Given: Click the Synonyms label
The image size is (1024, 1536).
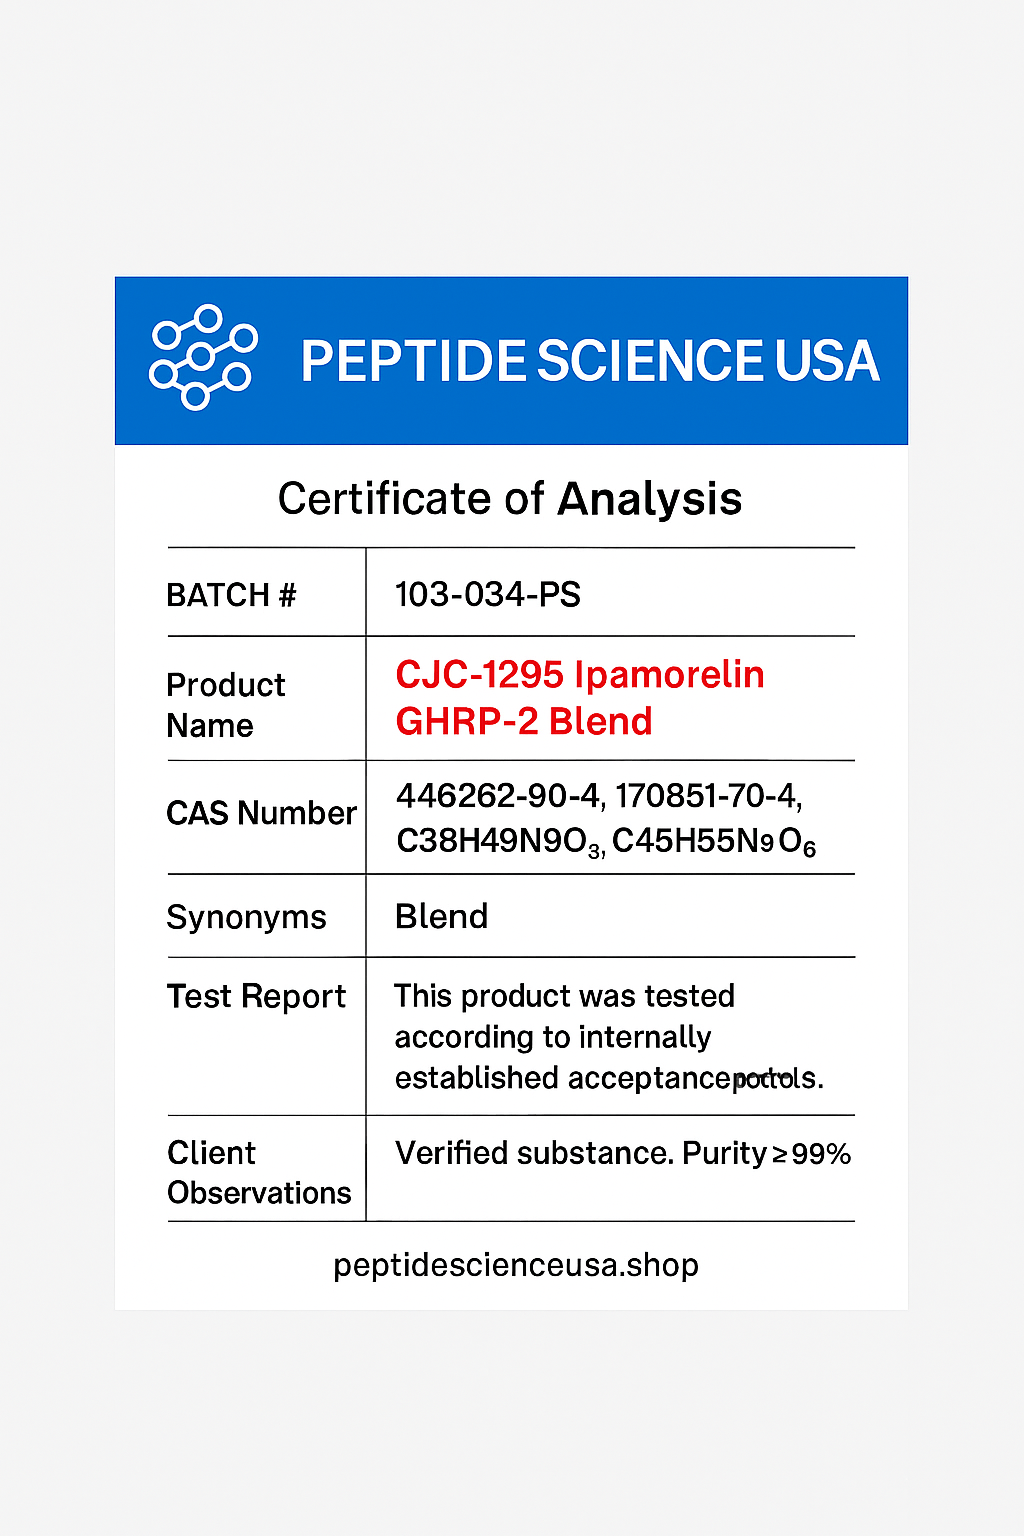Looking at the screenshot, I should (247, 917).
